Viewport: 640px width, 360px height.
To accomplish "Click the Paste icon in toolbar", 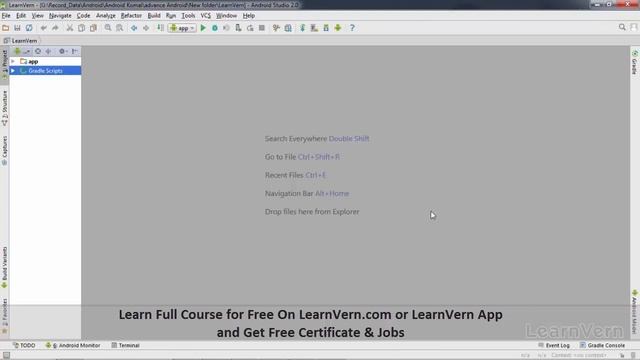I will point(93,28).
